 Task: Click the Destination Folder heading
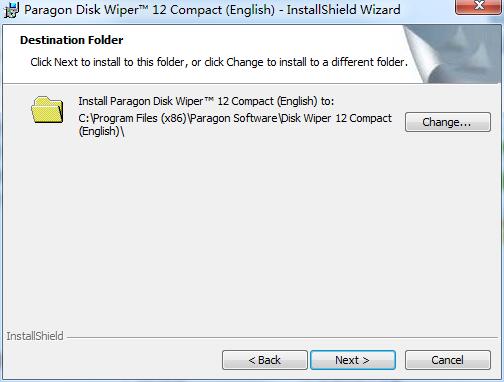click(72, 40)
